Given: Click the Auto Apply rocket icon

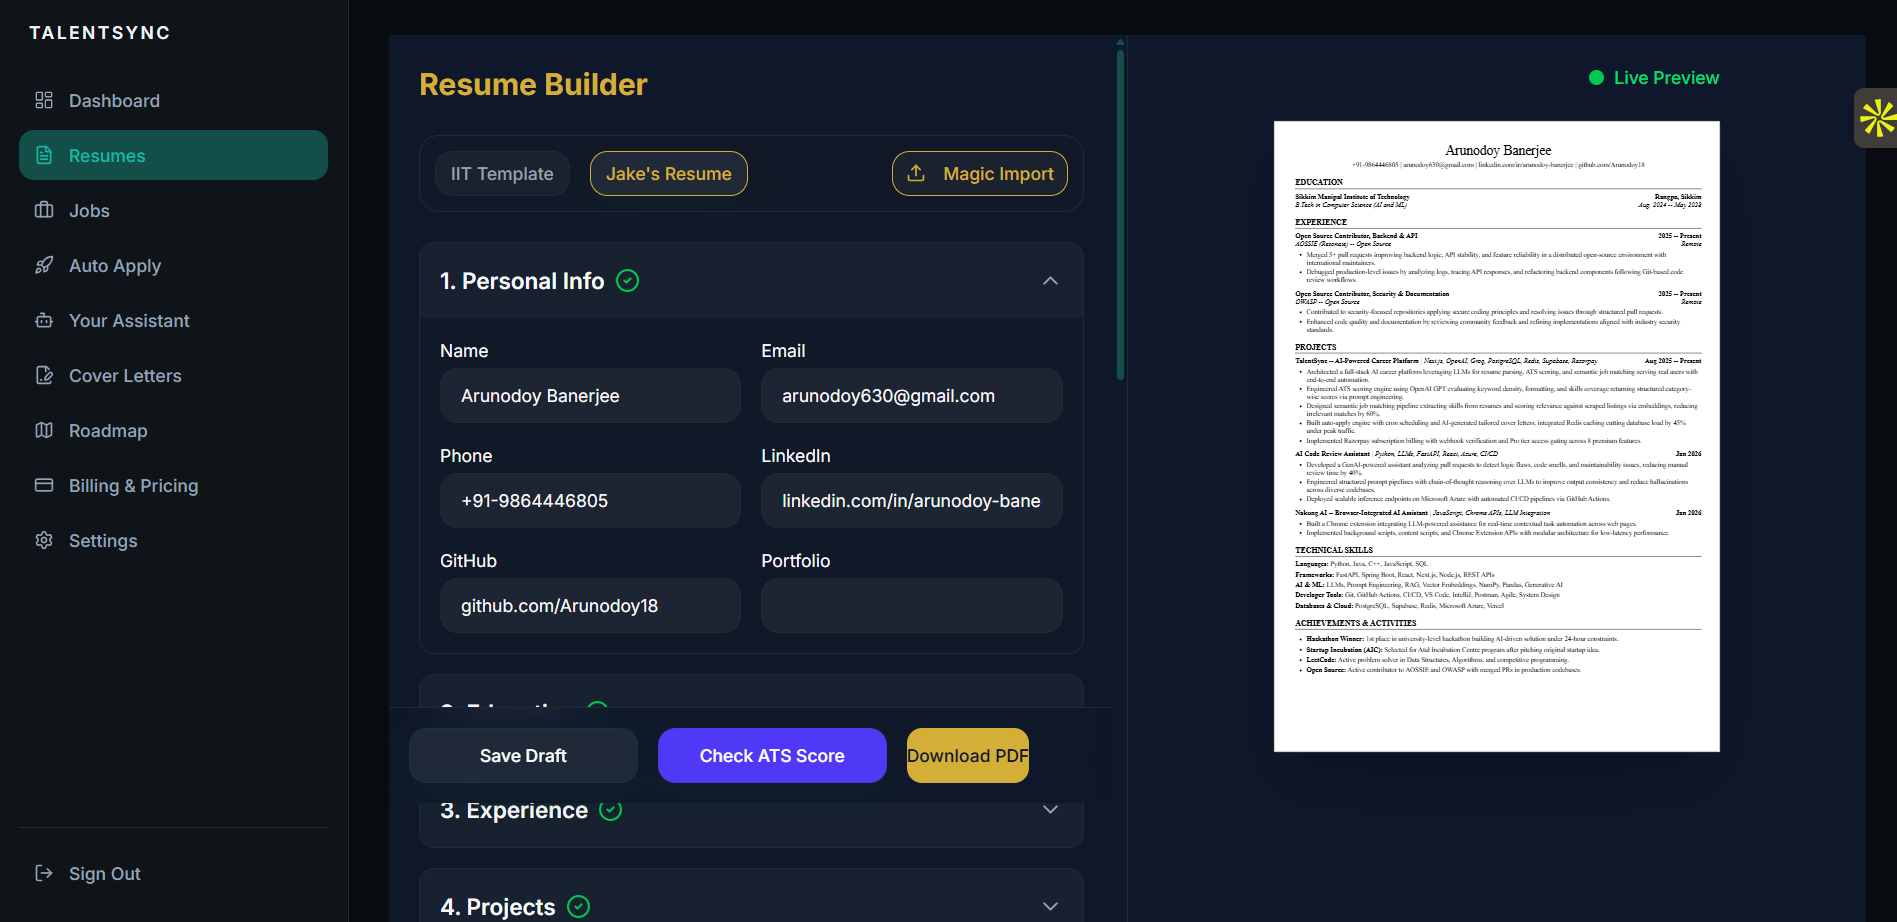Looking at the screenshot, I should click(x=44, y=265).
